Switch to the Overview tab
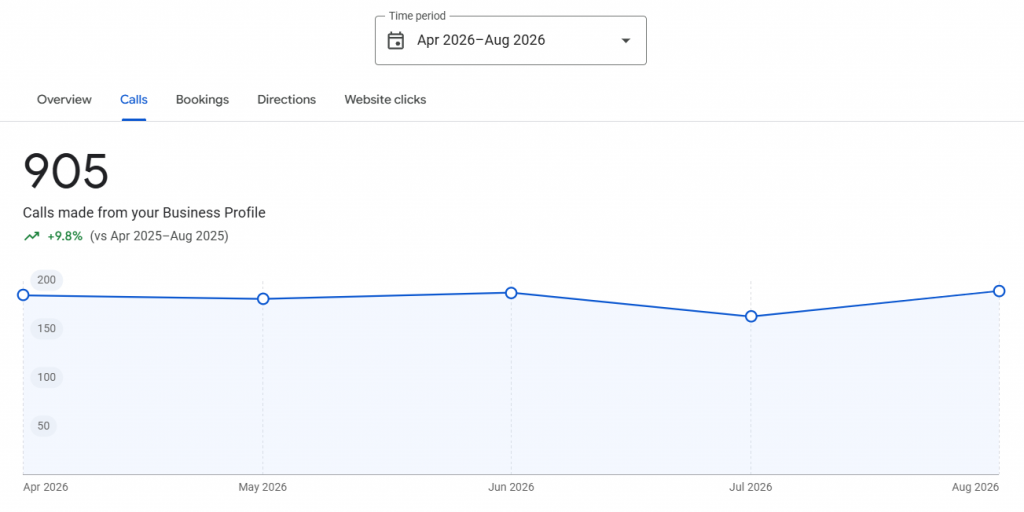Image resolution: width=1024 pixels, height=512 pixels. pyautogui.click(x=64, y=100)
